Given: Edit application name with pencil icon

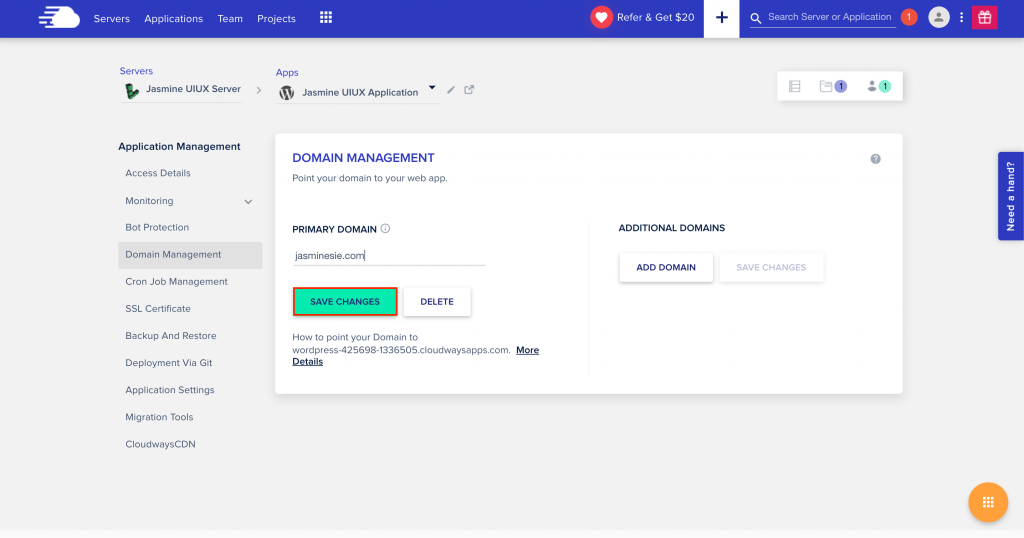Looking at the screenshot, I should click(x=451, y=90).
